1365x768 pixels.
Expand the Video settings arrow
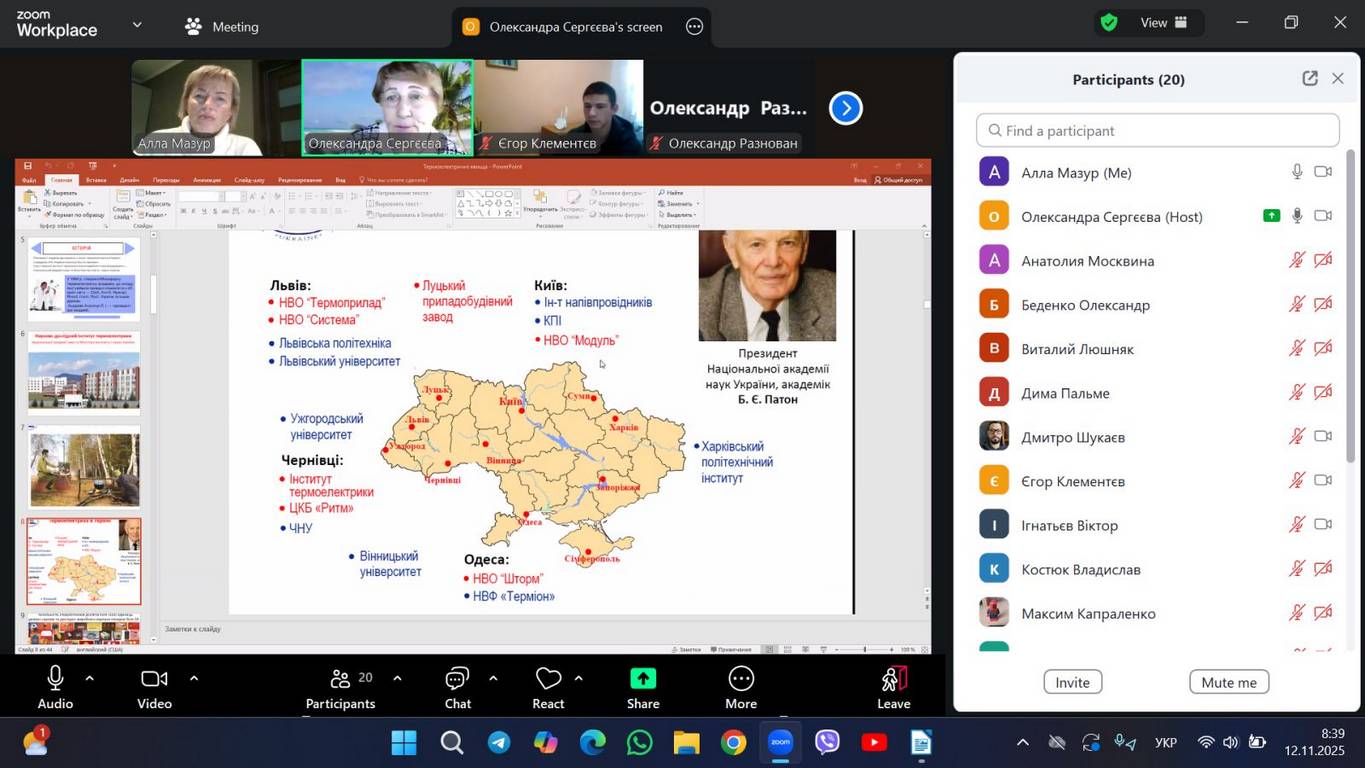pos(194,678)
